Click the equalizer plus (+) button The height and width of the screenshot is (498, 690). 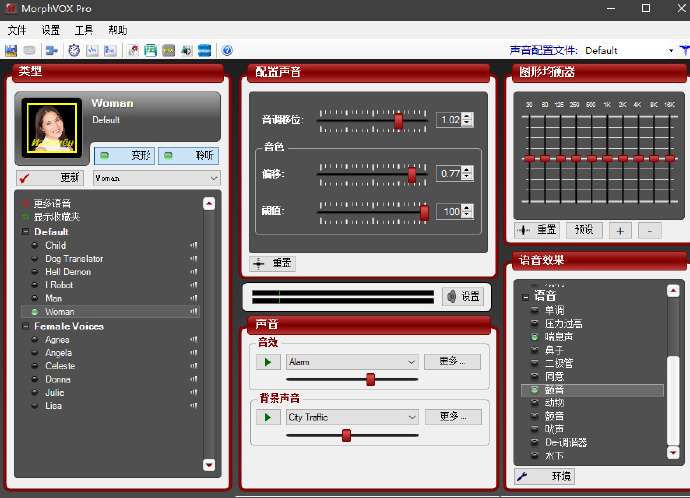tap(620, 231)
